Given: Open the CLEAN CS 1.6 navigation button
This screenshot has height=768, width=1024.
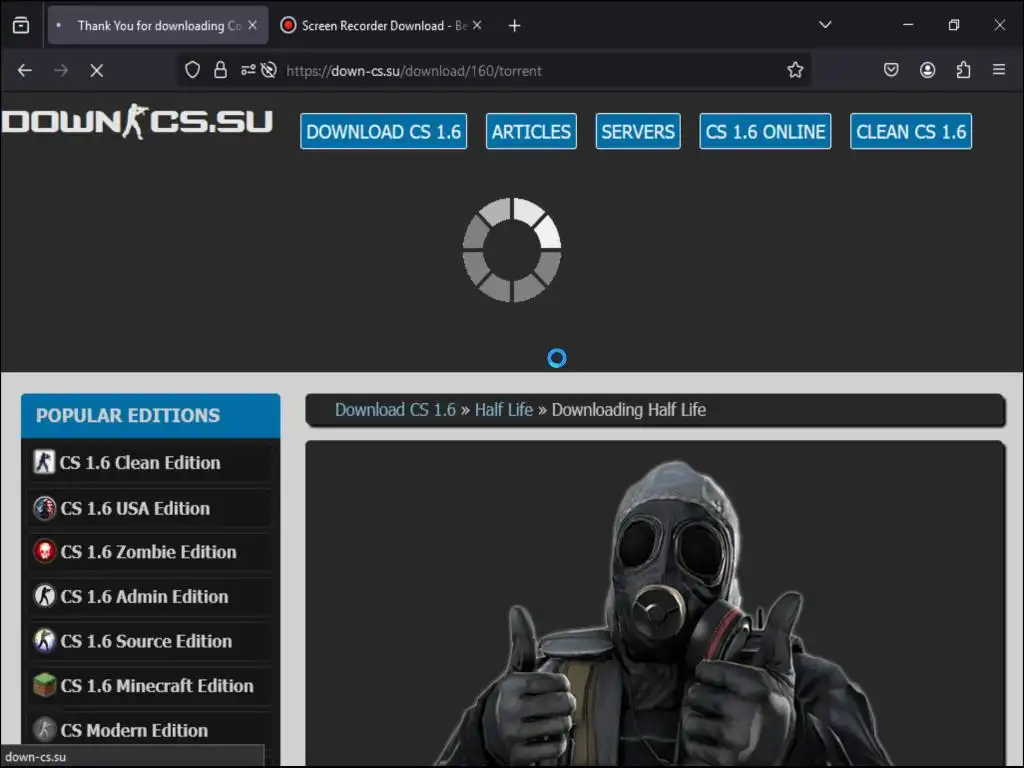Looking at the screenshot, I should pos(911,131).
